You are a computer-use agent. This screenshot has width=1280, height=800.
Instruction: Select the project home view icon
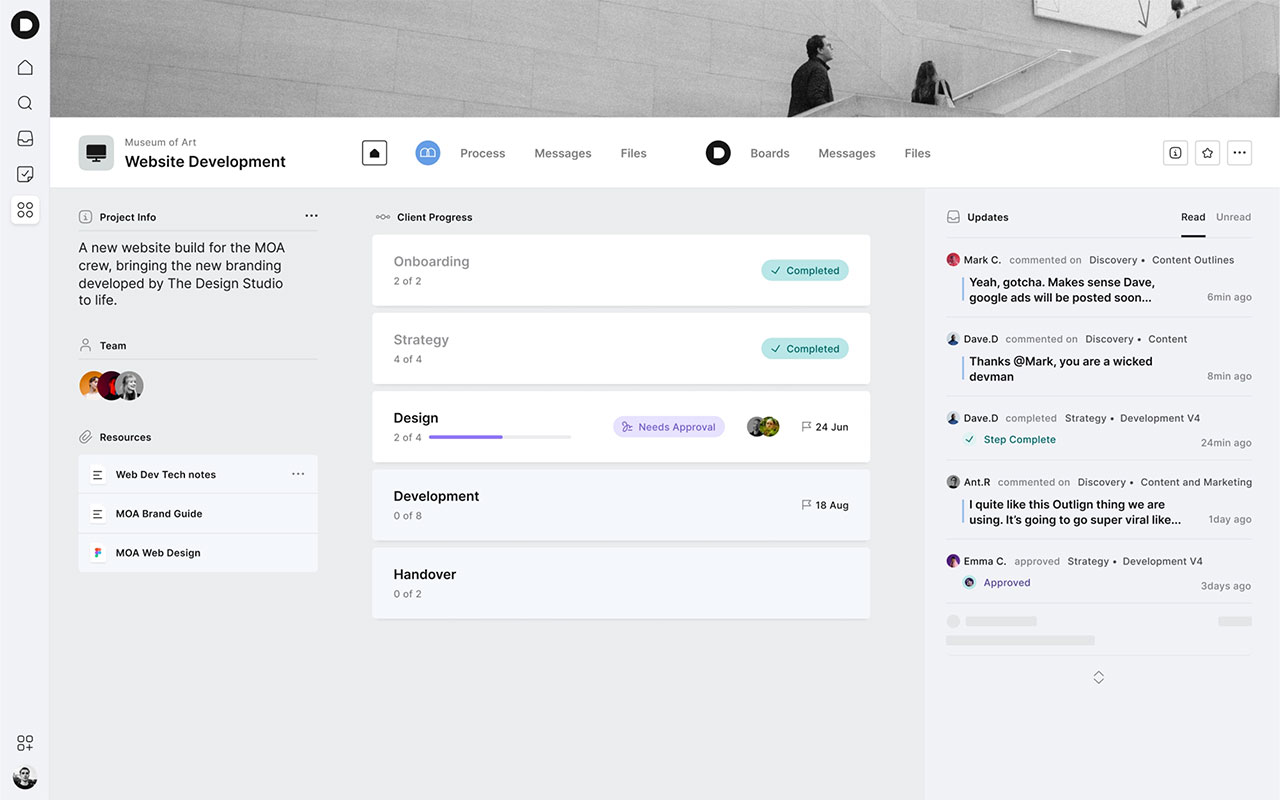(374, 153)
